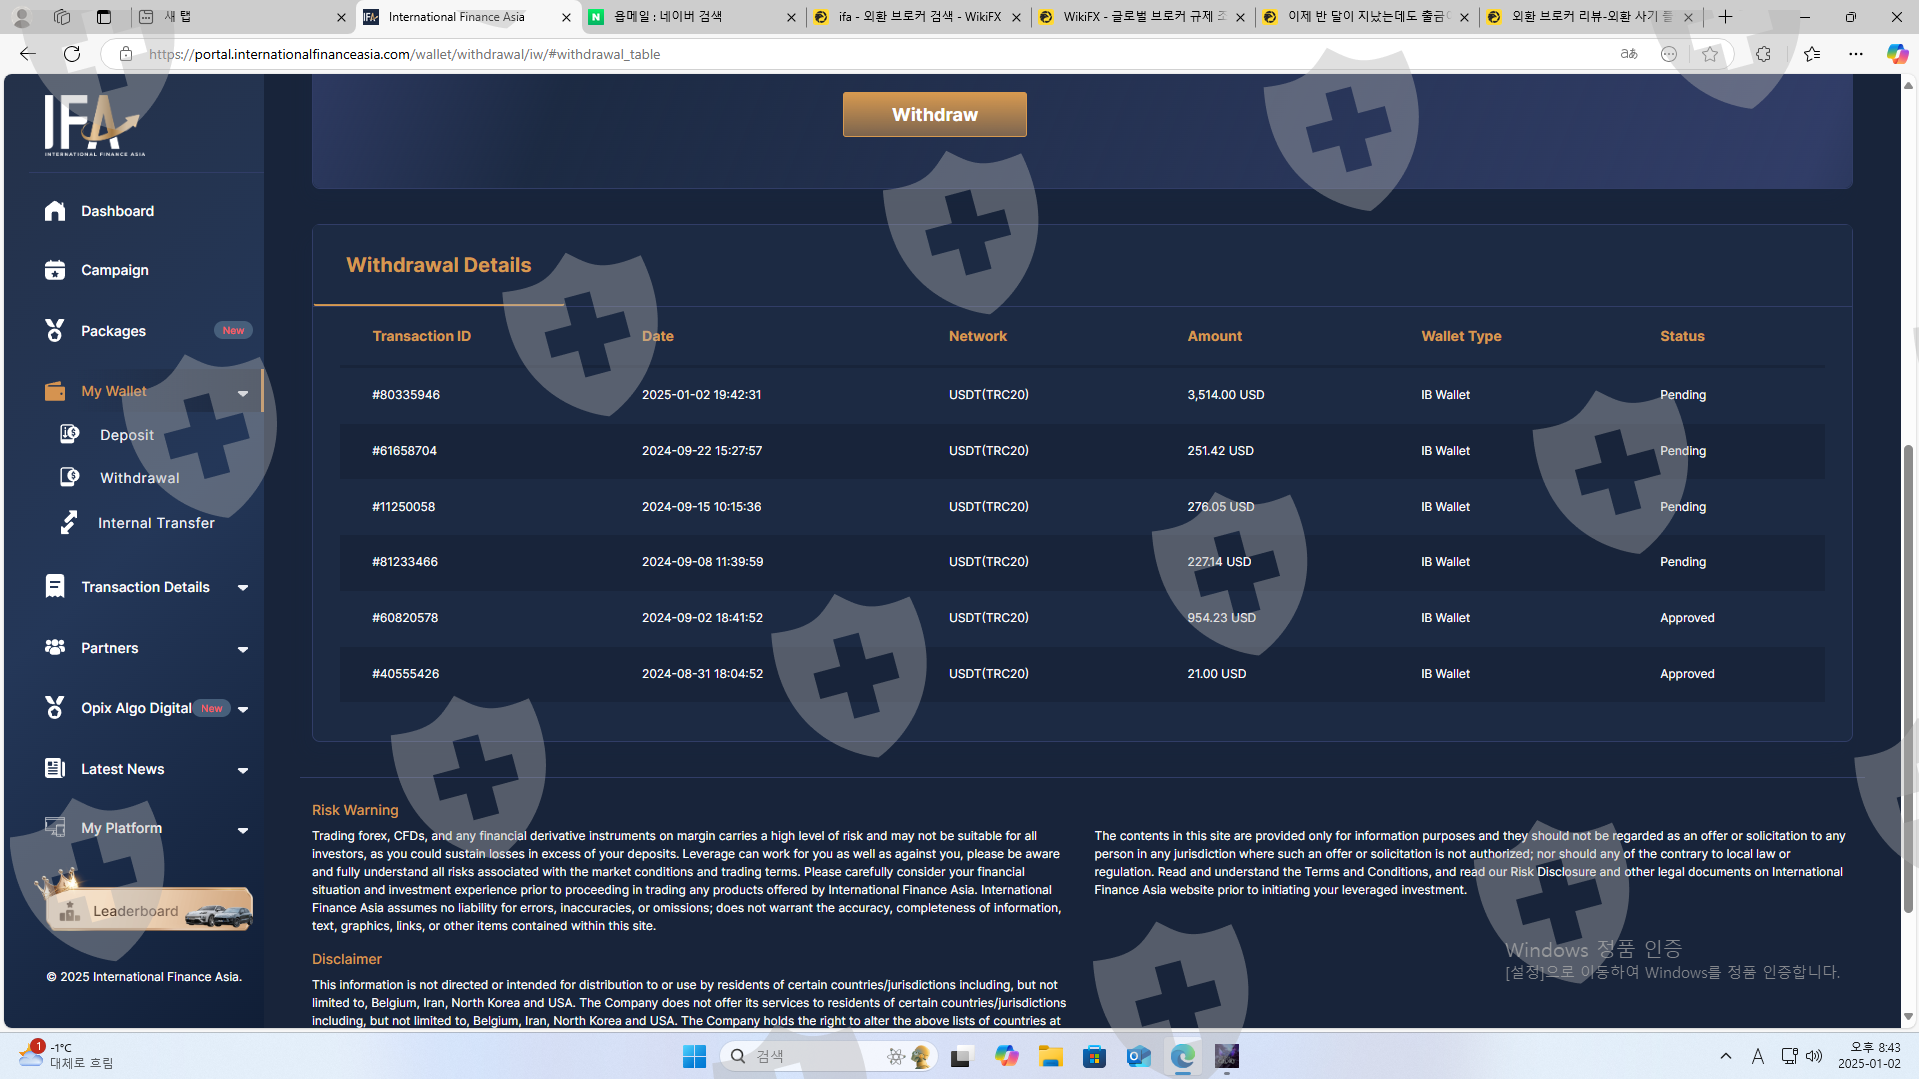The image size is (1919, 1079).
Task: Click the Campaign calendar icon
Action: [x=55, y=270]
